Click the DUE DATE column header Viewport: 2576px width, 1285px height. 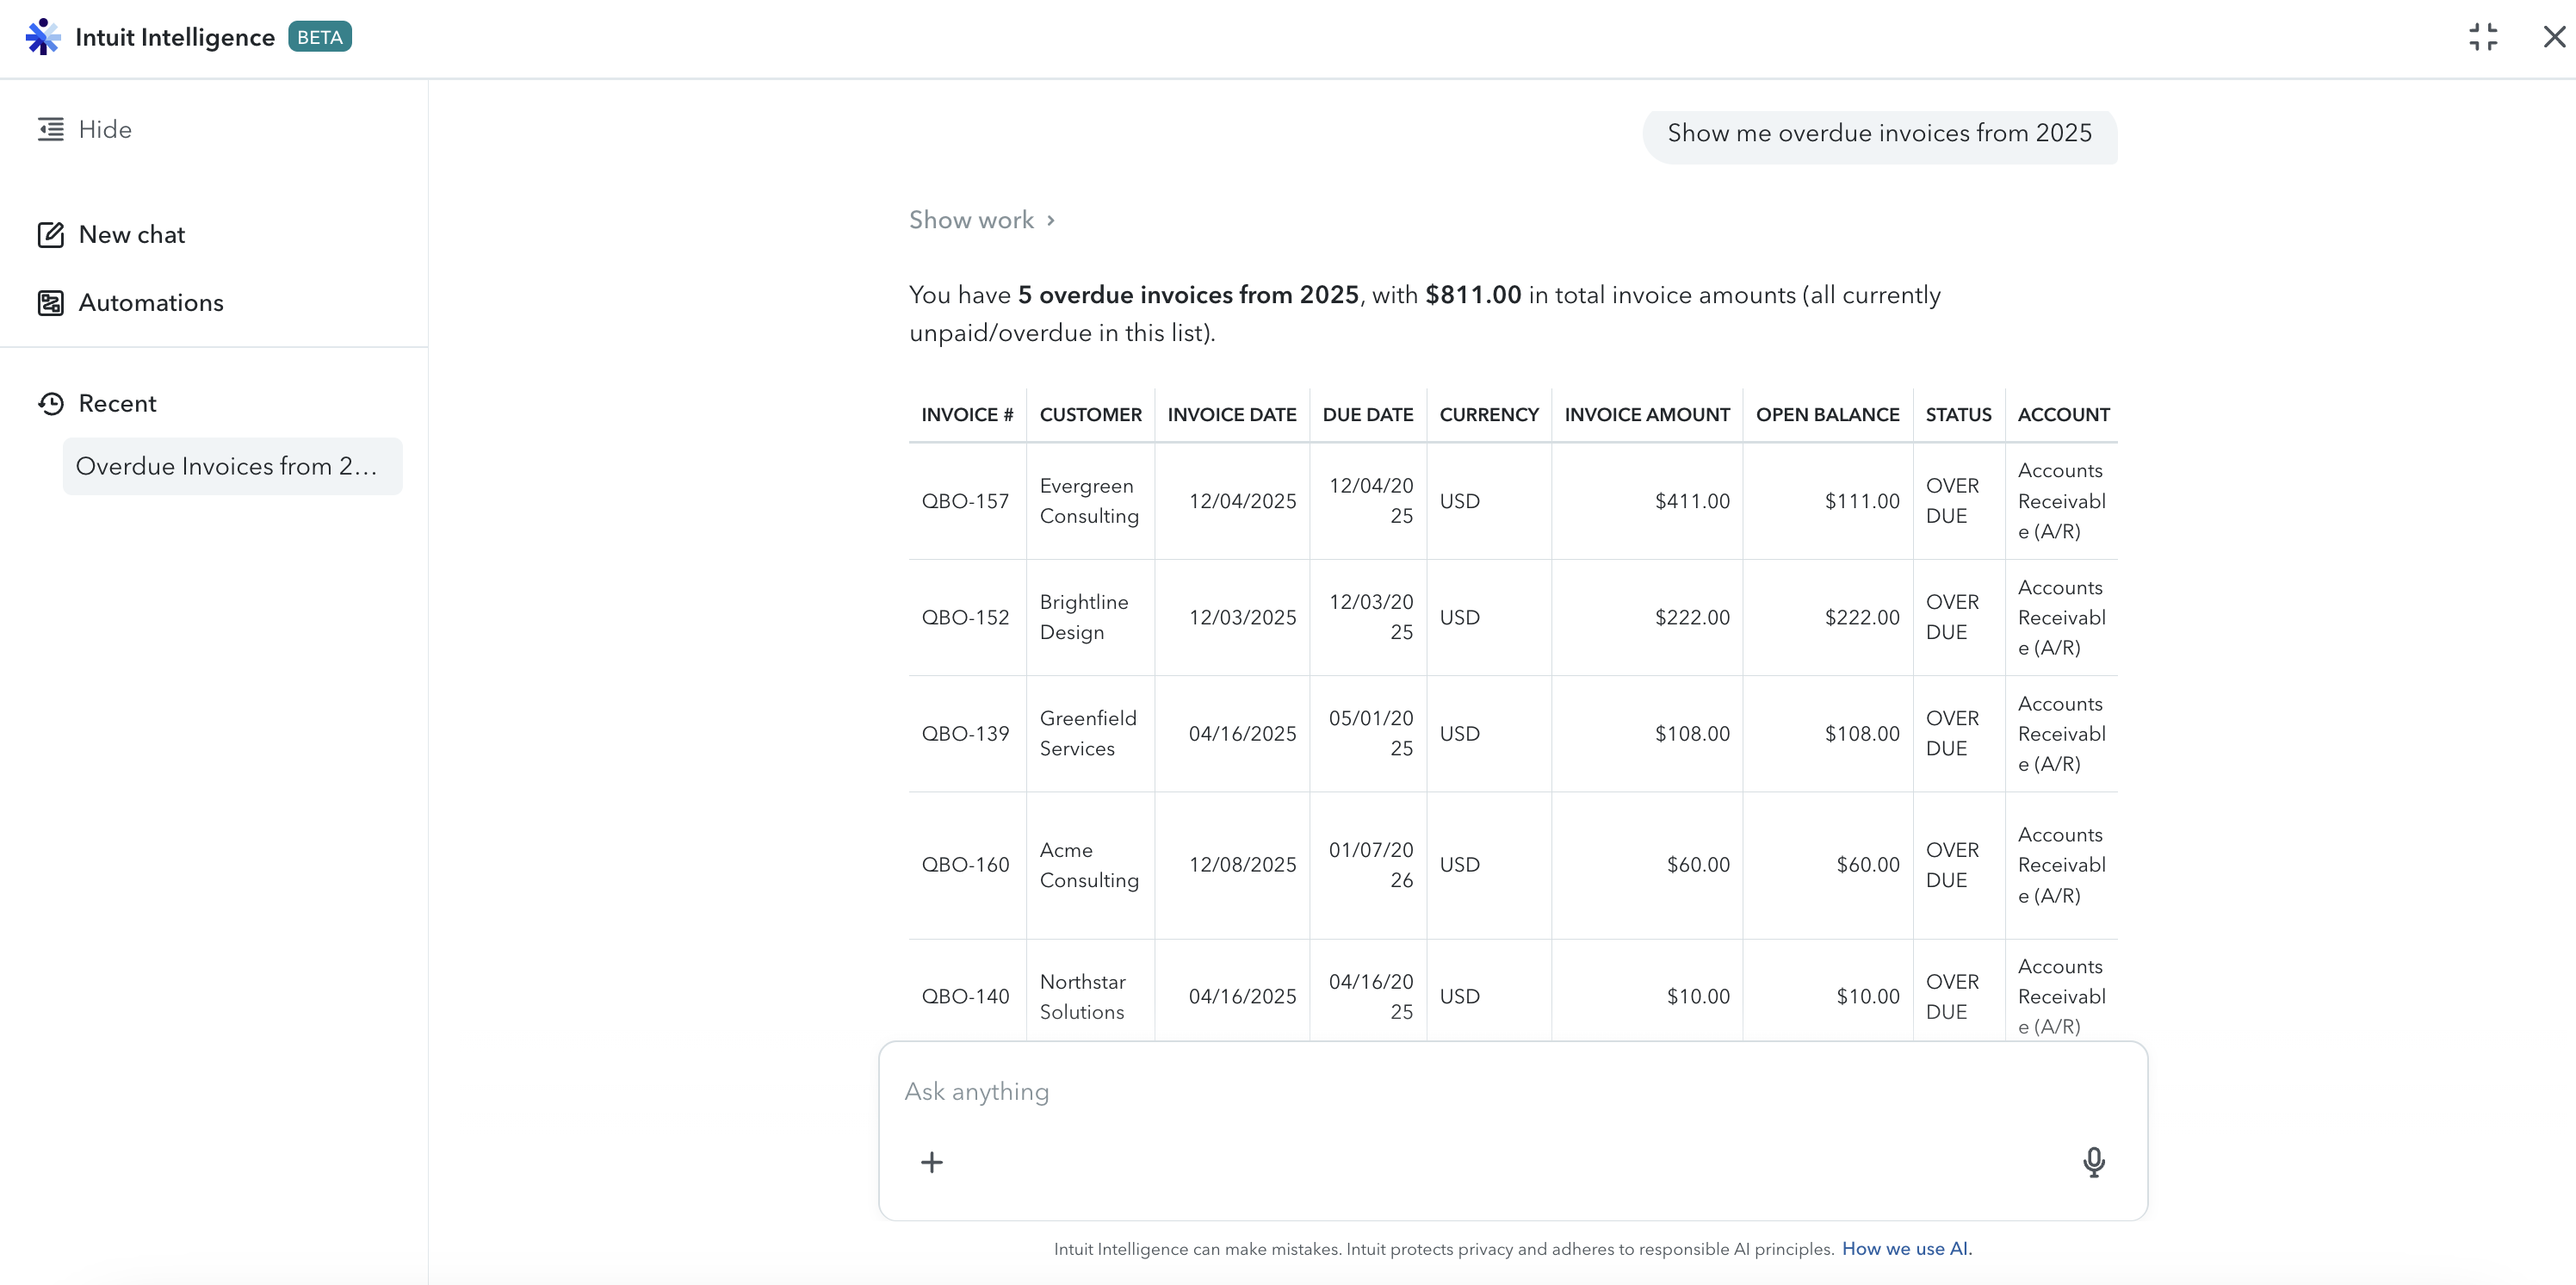(x=1367, y=415)
